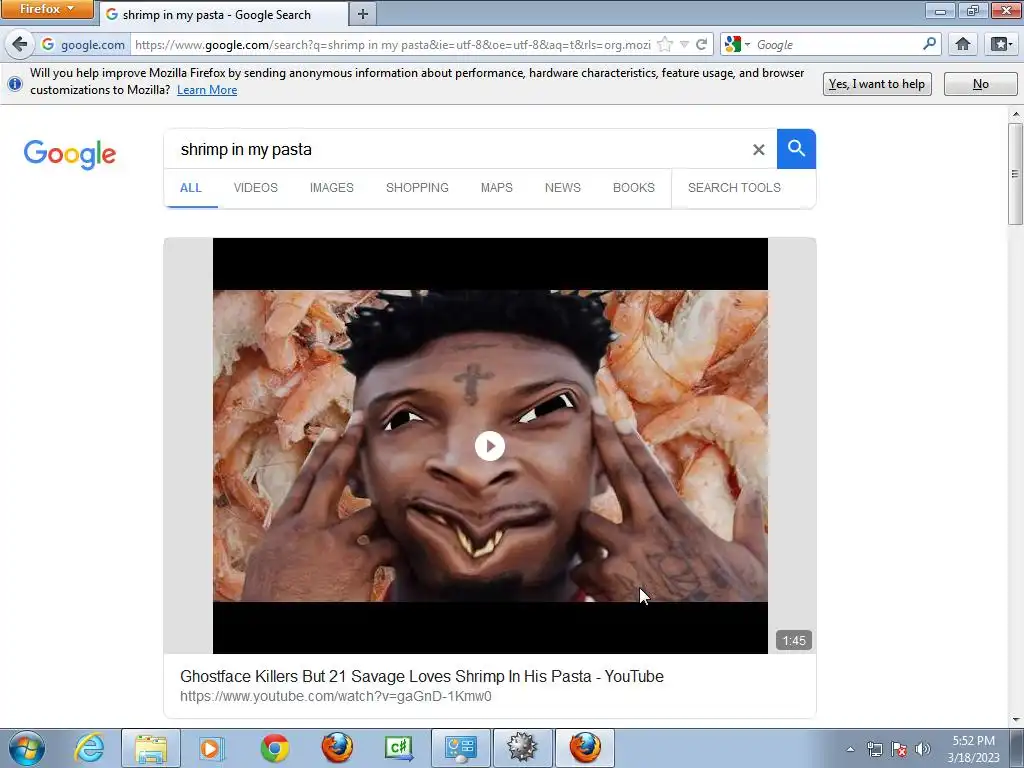Switch to the BOOKS tab
Viewport: 1024px width, 768px height.
[x=633, y=188]
